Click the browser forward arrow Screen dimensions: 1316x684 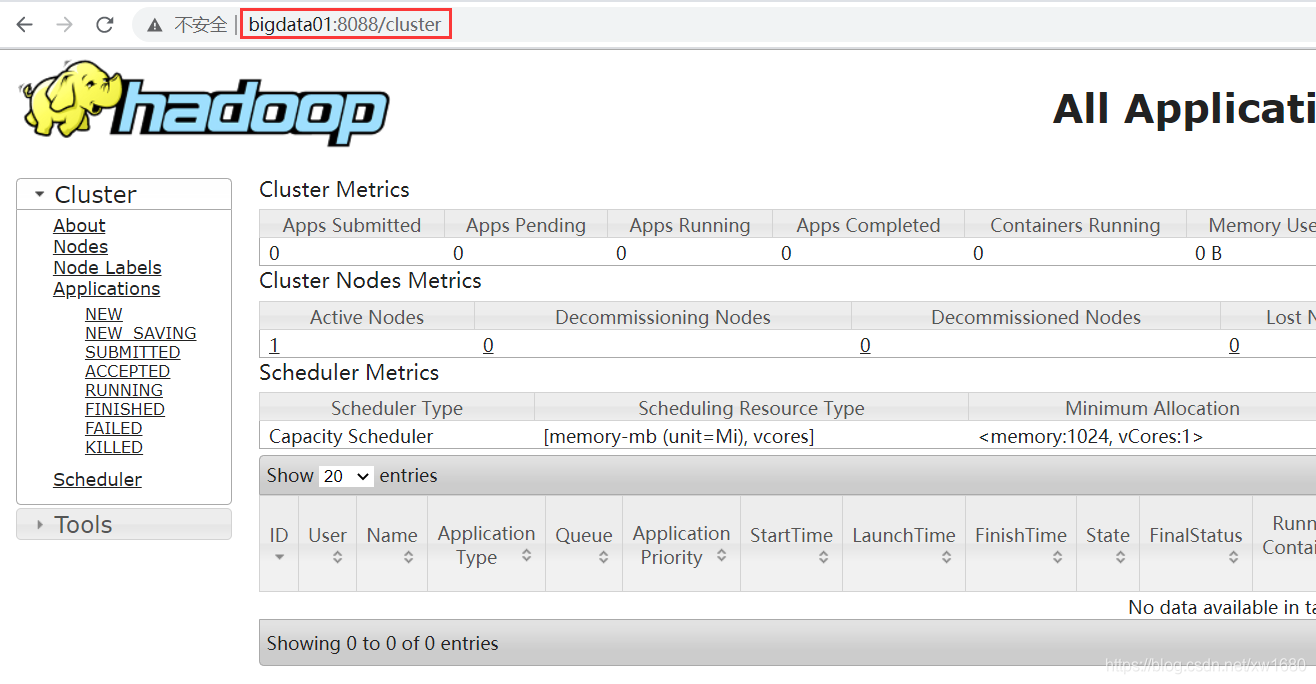[65, 25]
